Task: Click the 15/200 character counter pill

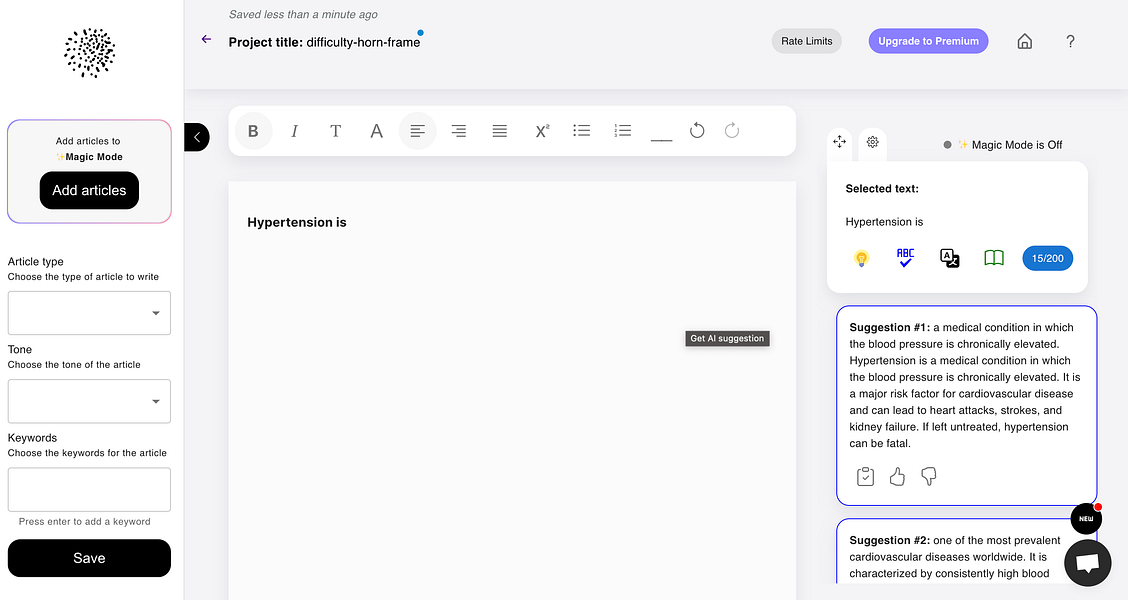Action: coord(1047,257)
